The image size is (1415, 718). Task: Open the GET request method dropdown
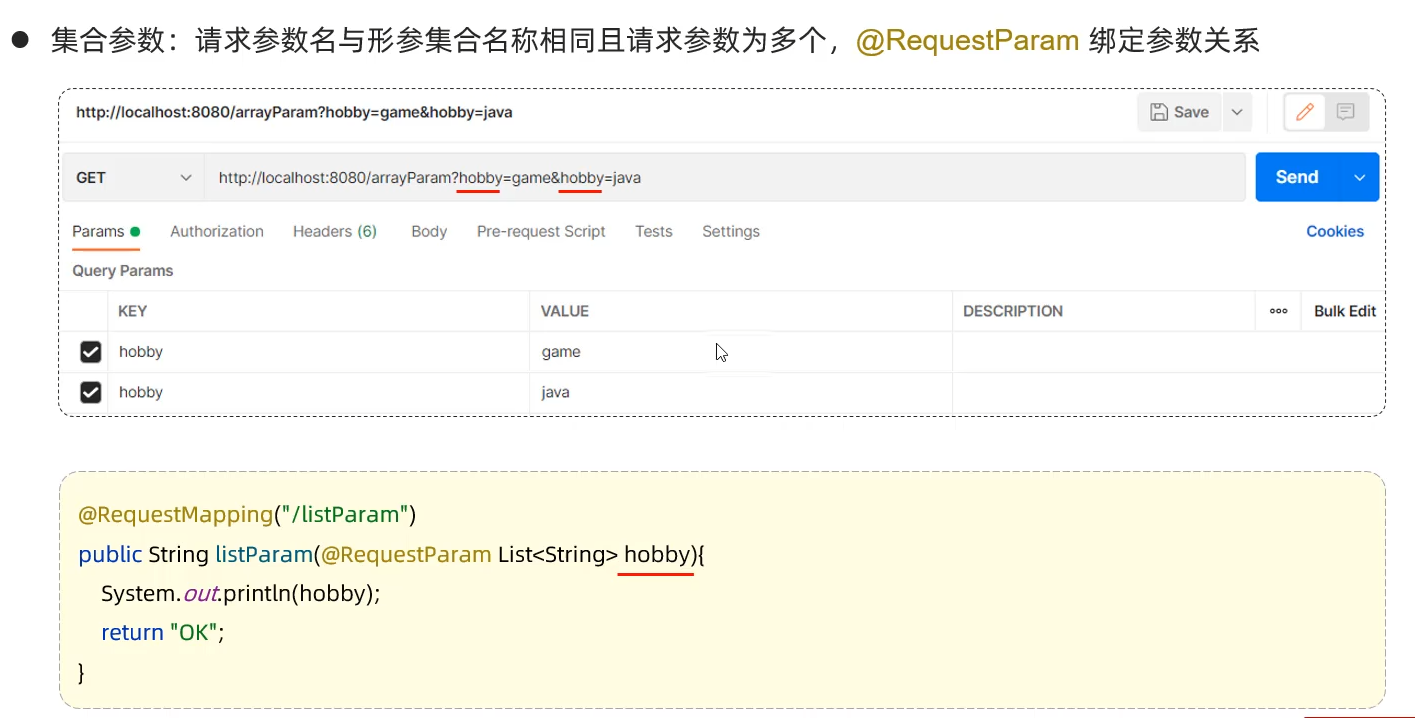(x=135, y=177)
